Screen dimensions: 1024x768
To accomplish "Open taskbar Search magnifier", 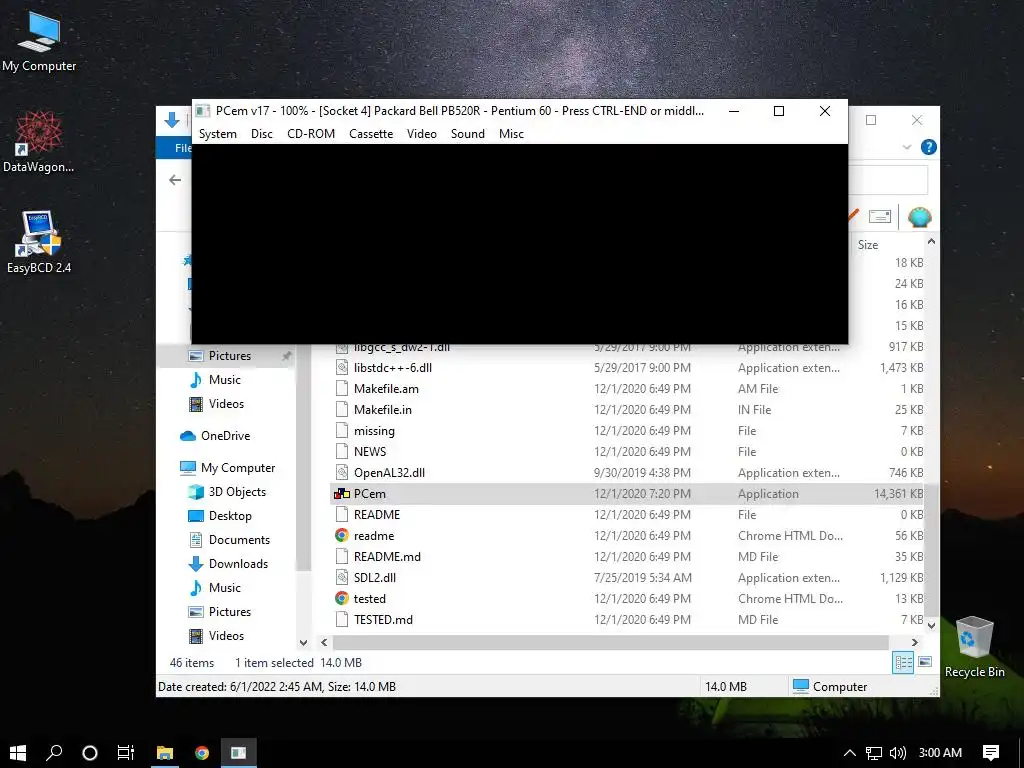I will click(54, 753).
